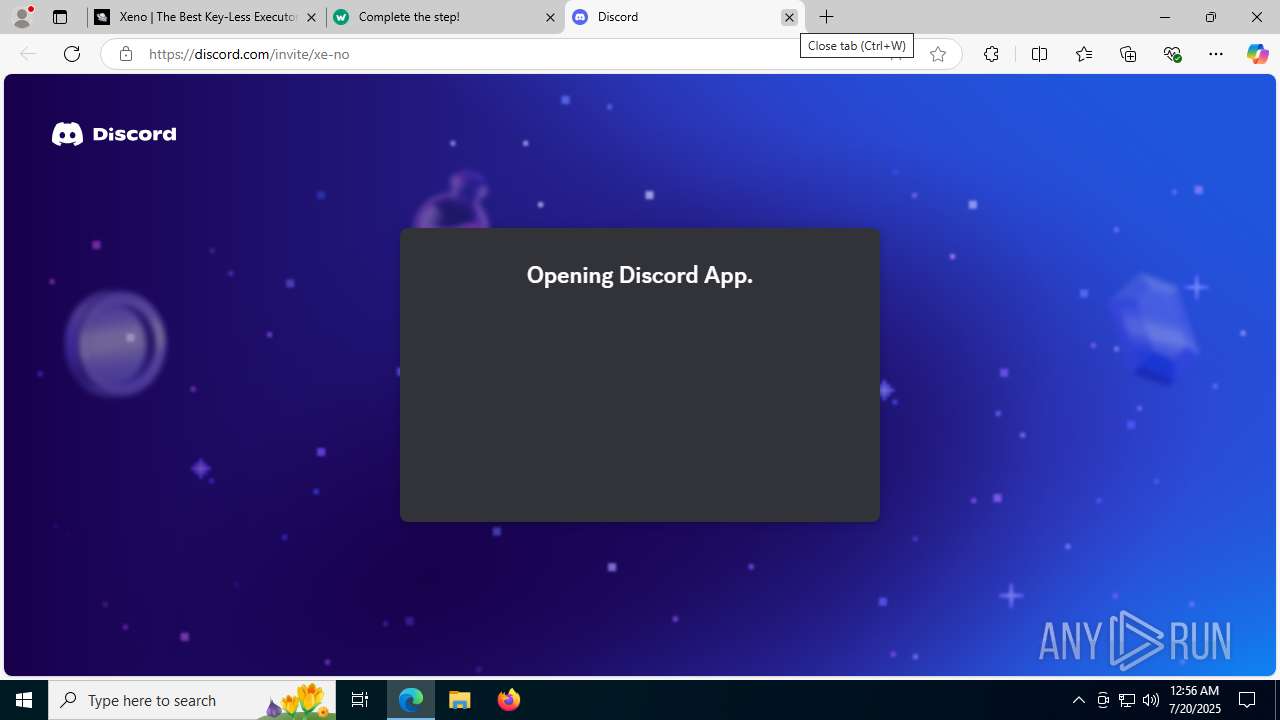The height and width of the screenshot is (720, 1280).
Task: Open the Favorites list
Action: pos(1084,54)
